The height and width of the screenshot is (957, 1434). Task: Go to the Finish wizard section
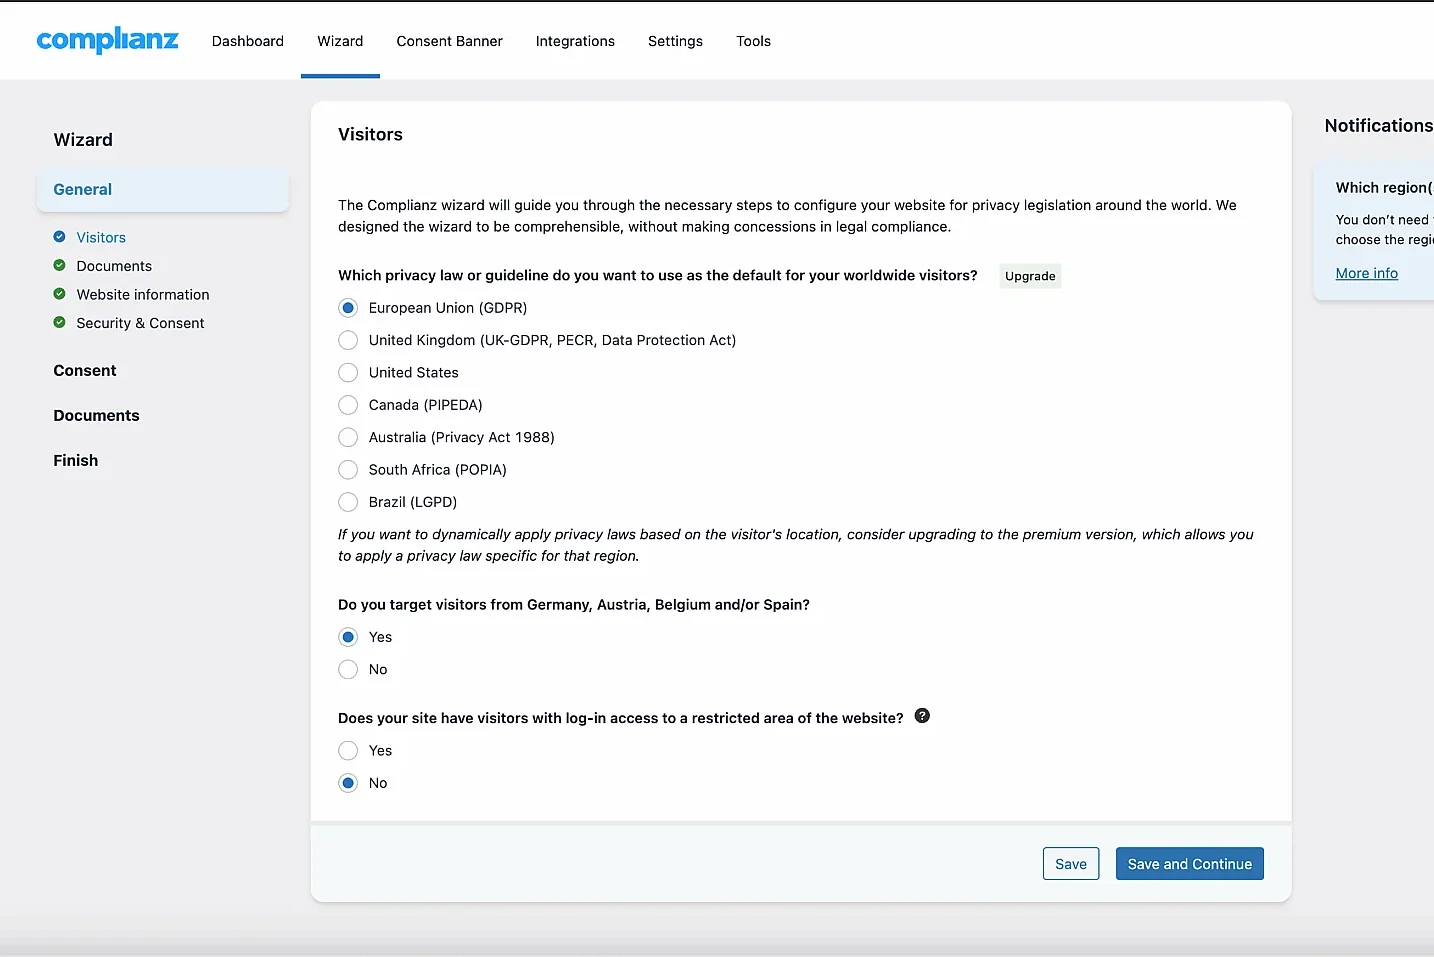tap(76, 460)
